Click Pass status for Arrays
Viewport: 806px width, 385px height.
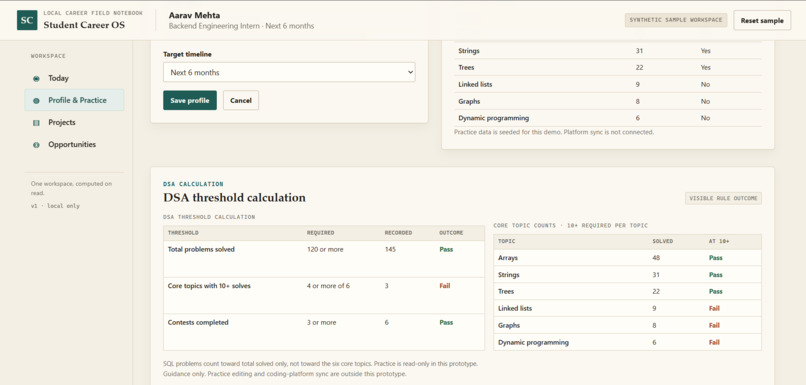coord(716,258)
